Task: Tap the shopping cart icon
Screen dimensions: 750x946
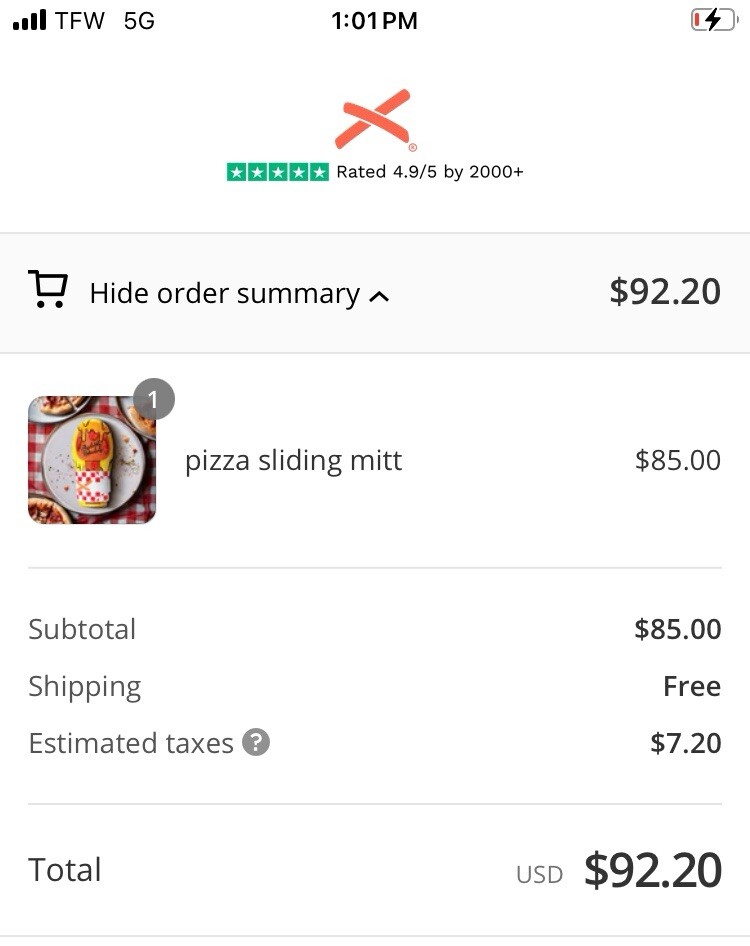Action: (47, 290)
